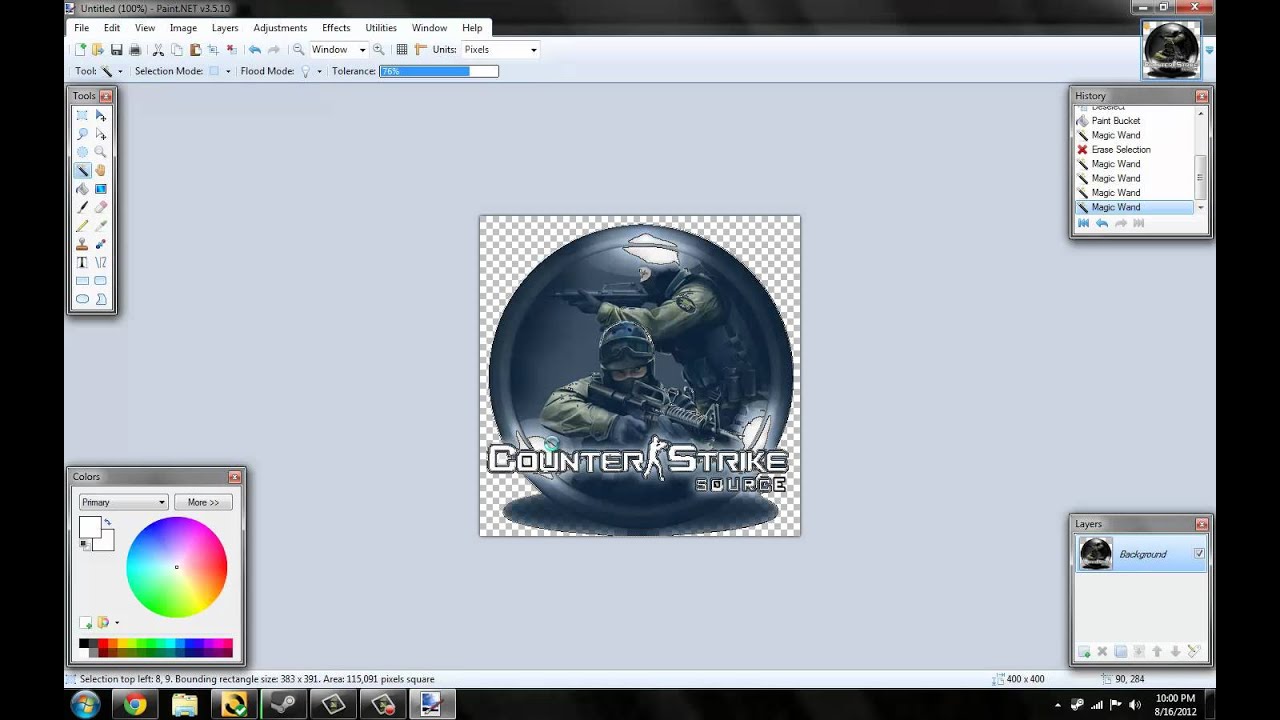Screen dimensions: 1280x720
Task: Click the primary white color swatch
Action: (x=89, y=527)
